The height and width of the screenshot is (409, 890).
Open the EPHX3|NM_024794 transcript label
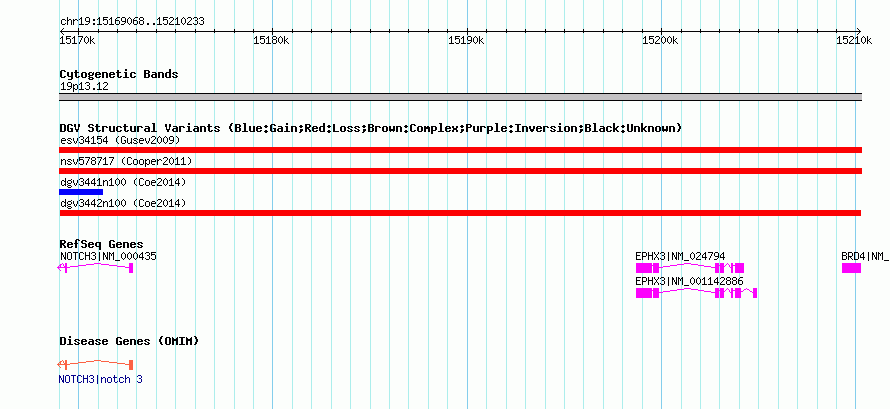[680, 256]
